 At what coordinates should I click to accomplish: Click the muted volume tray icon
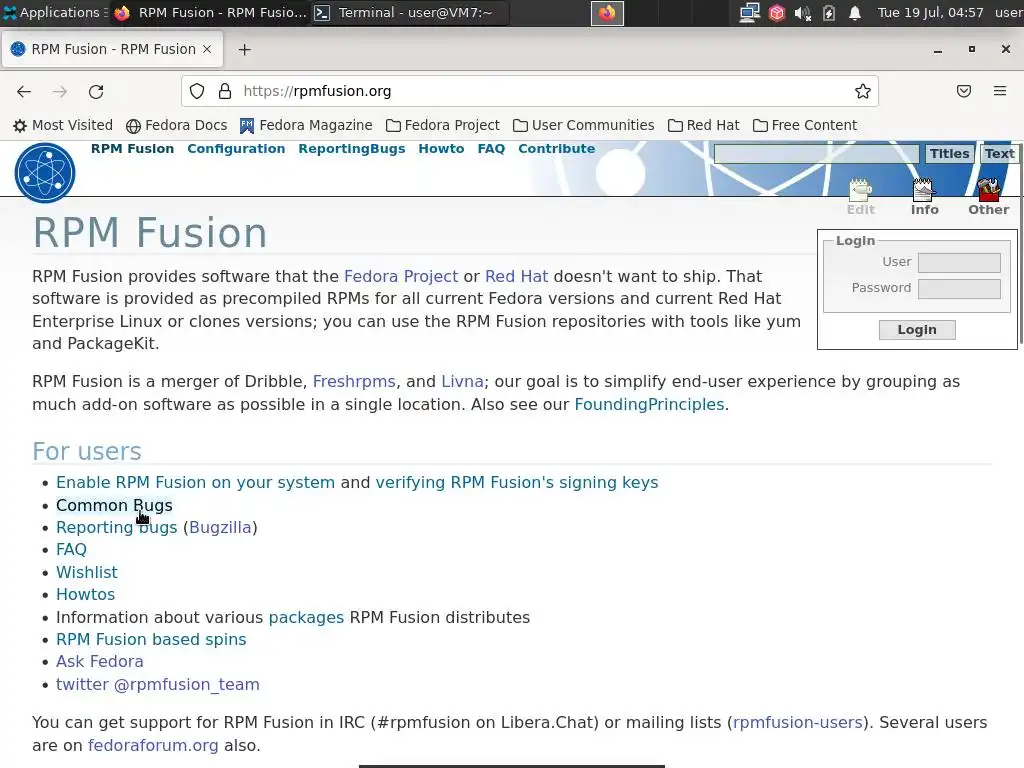click(803, 13)
